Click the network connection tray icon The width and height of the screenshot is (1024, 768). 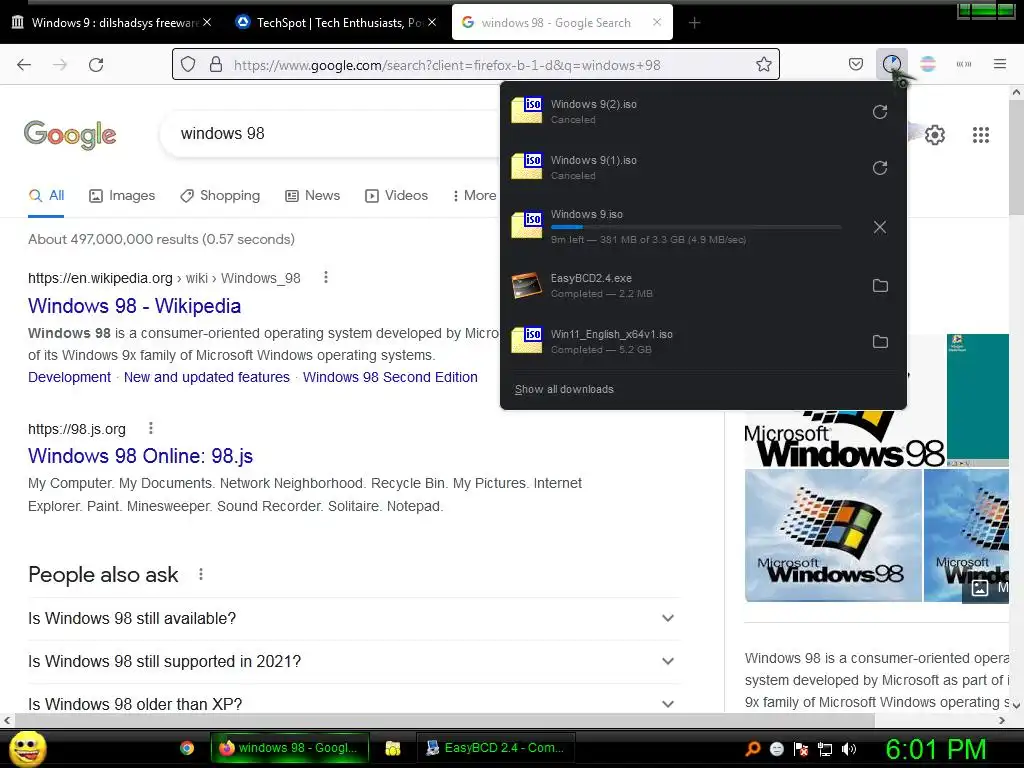pos(825,749)
